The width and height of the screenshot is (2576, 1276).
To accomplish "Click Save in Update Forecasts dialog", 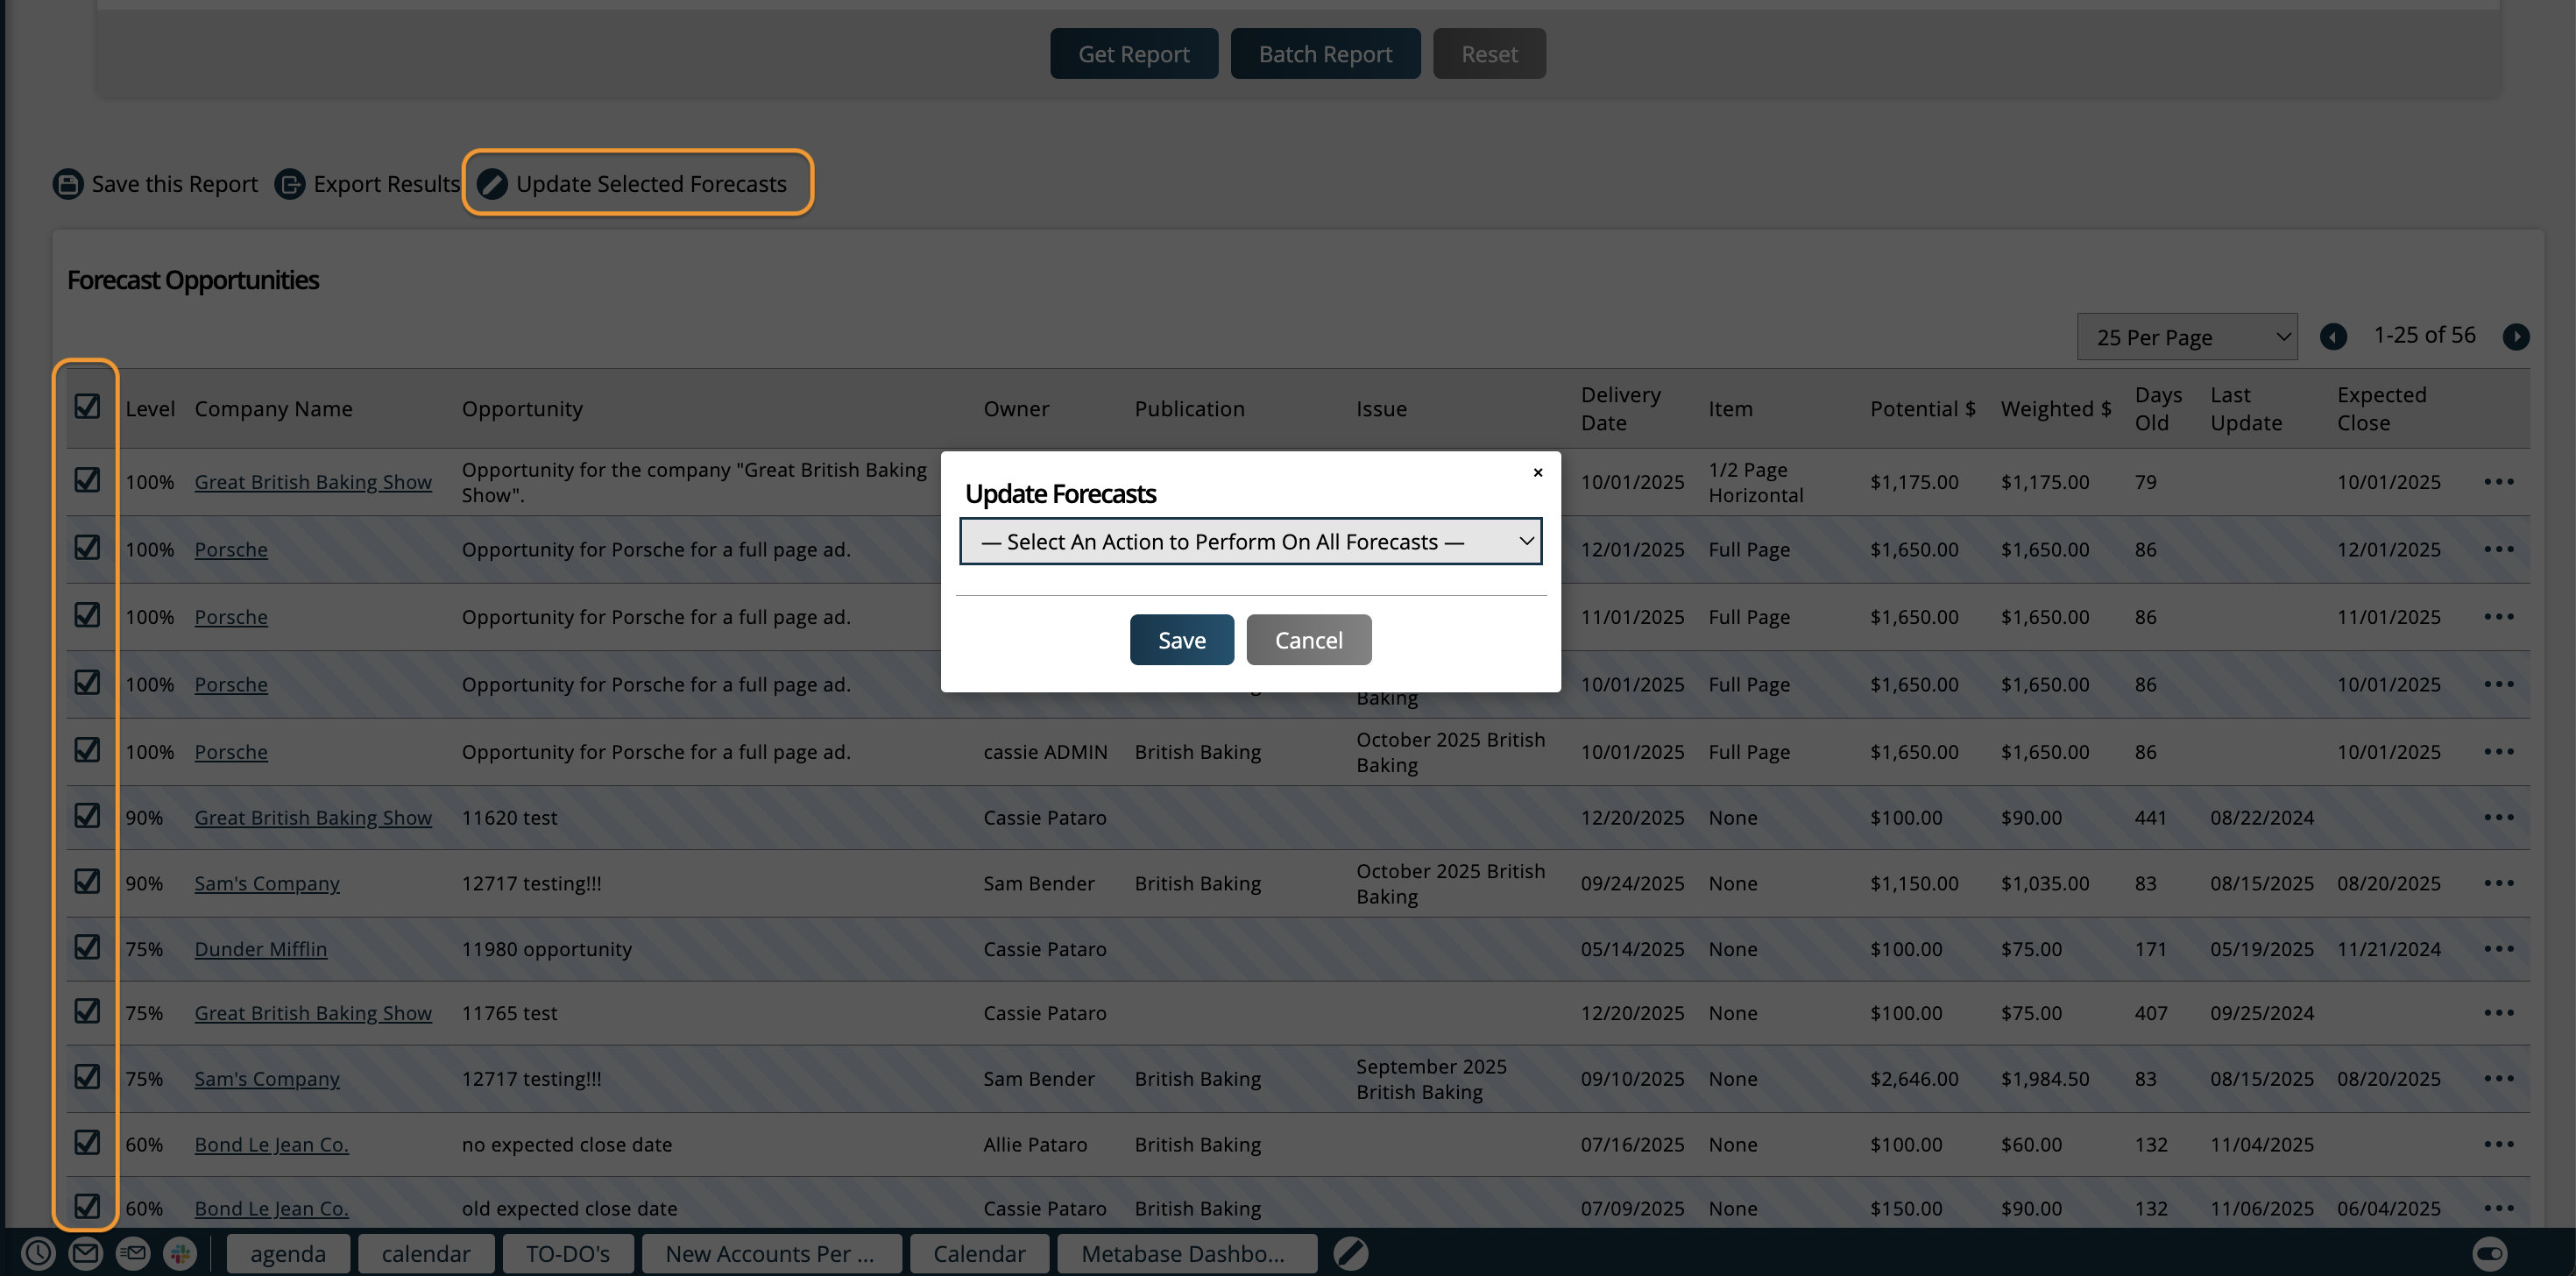I will click(1181, 640).
